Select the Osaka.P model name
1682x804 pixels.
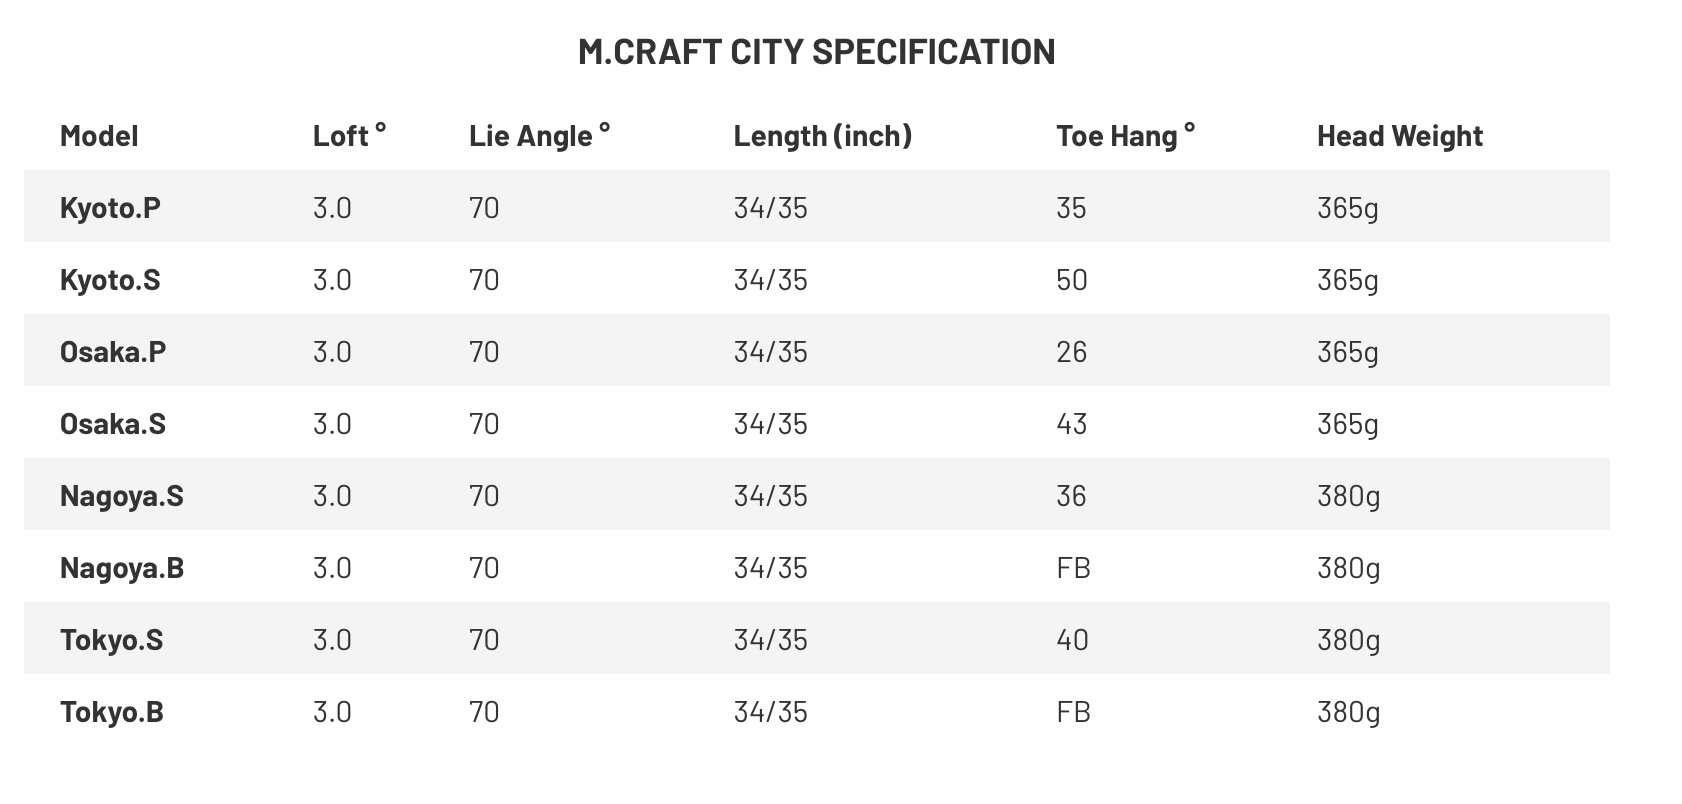click(x=113, y=352)
